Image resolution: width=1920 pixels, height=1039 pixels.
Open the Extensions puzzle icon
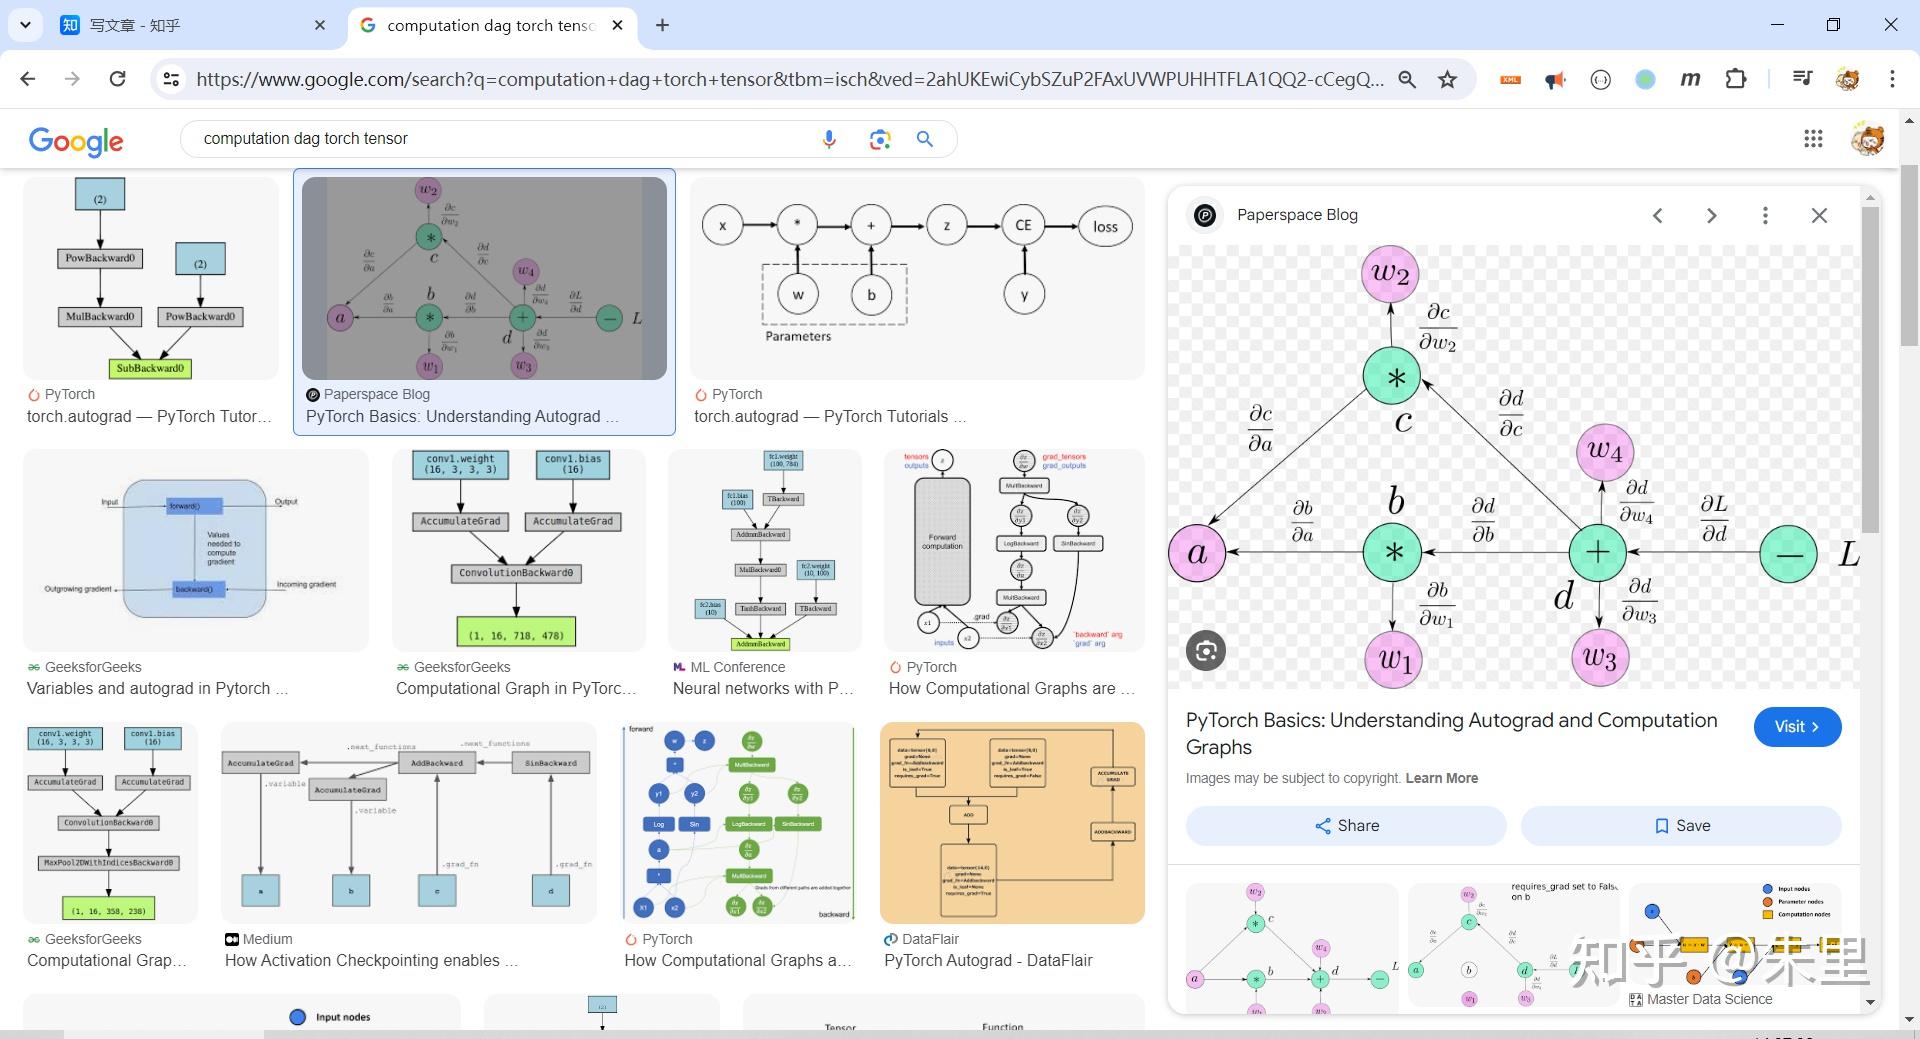click(1736, 79)
